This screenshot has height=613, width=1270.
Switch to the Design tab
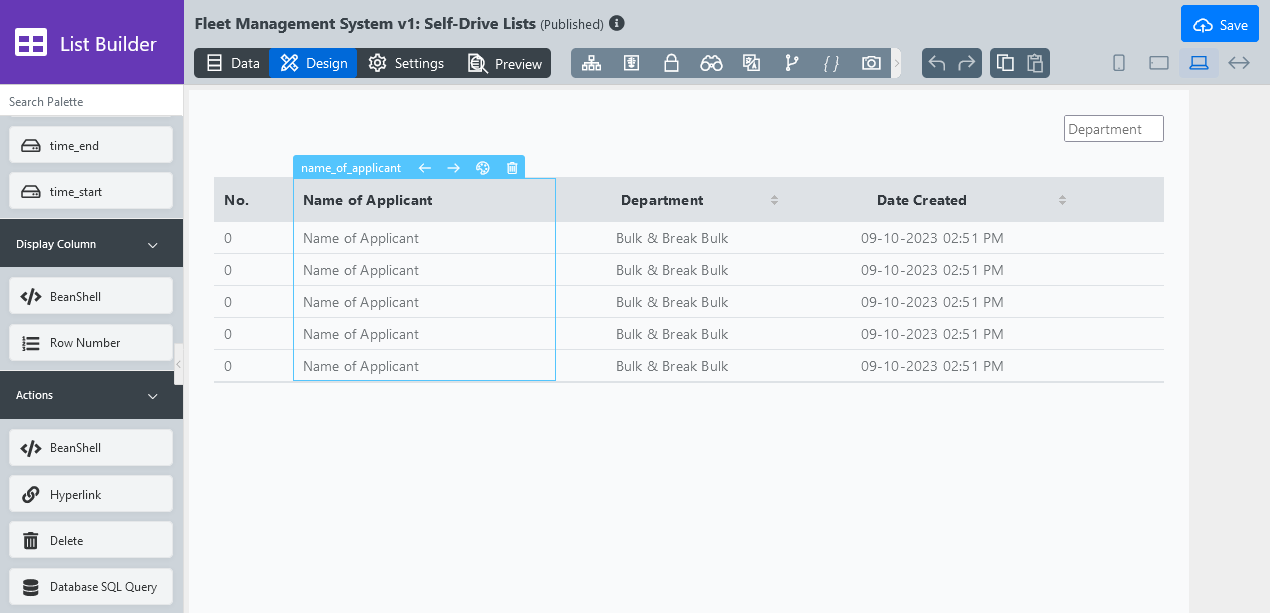pos(313,63)
